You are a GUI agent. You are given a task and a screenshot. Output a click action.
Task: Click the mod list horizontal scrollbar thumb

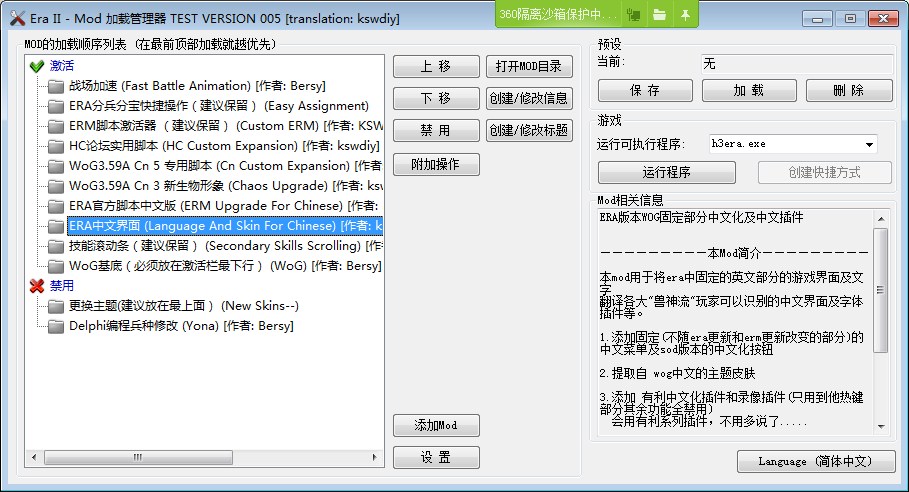point(138,457)
